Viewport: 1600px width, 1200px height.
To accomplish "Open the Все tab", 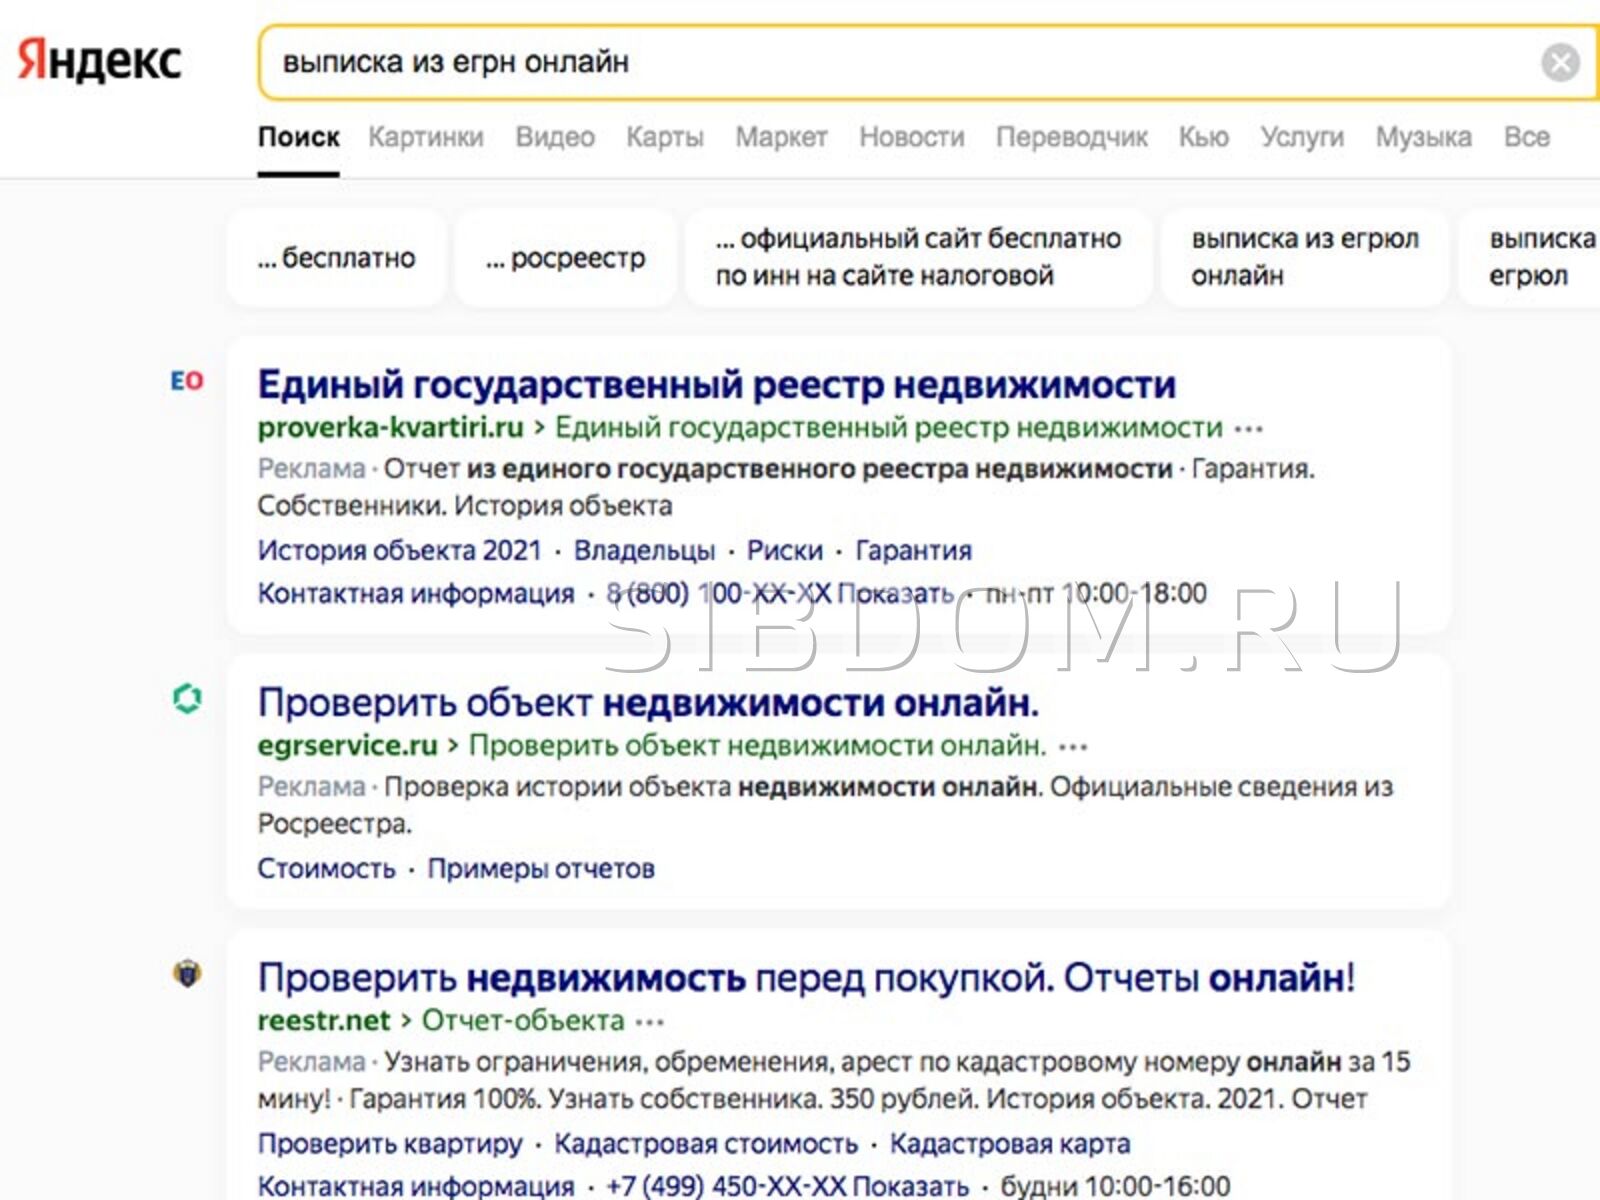I will point(1527,137).
